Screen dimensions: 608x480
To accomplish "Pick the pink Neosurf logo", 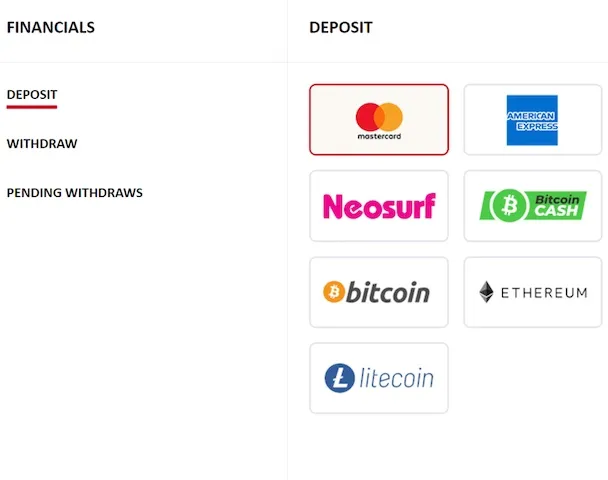I will point(379,206).
